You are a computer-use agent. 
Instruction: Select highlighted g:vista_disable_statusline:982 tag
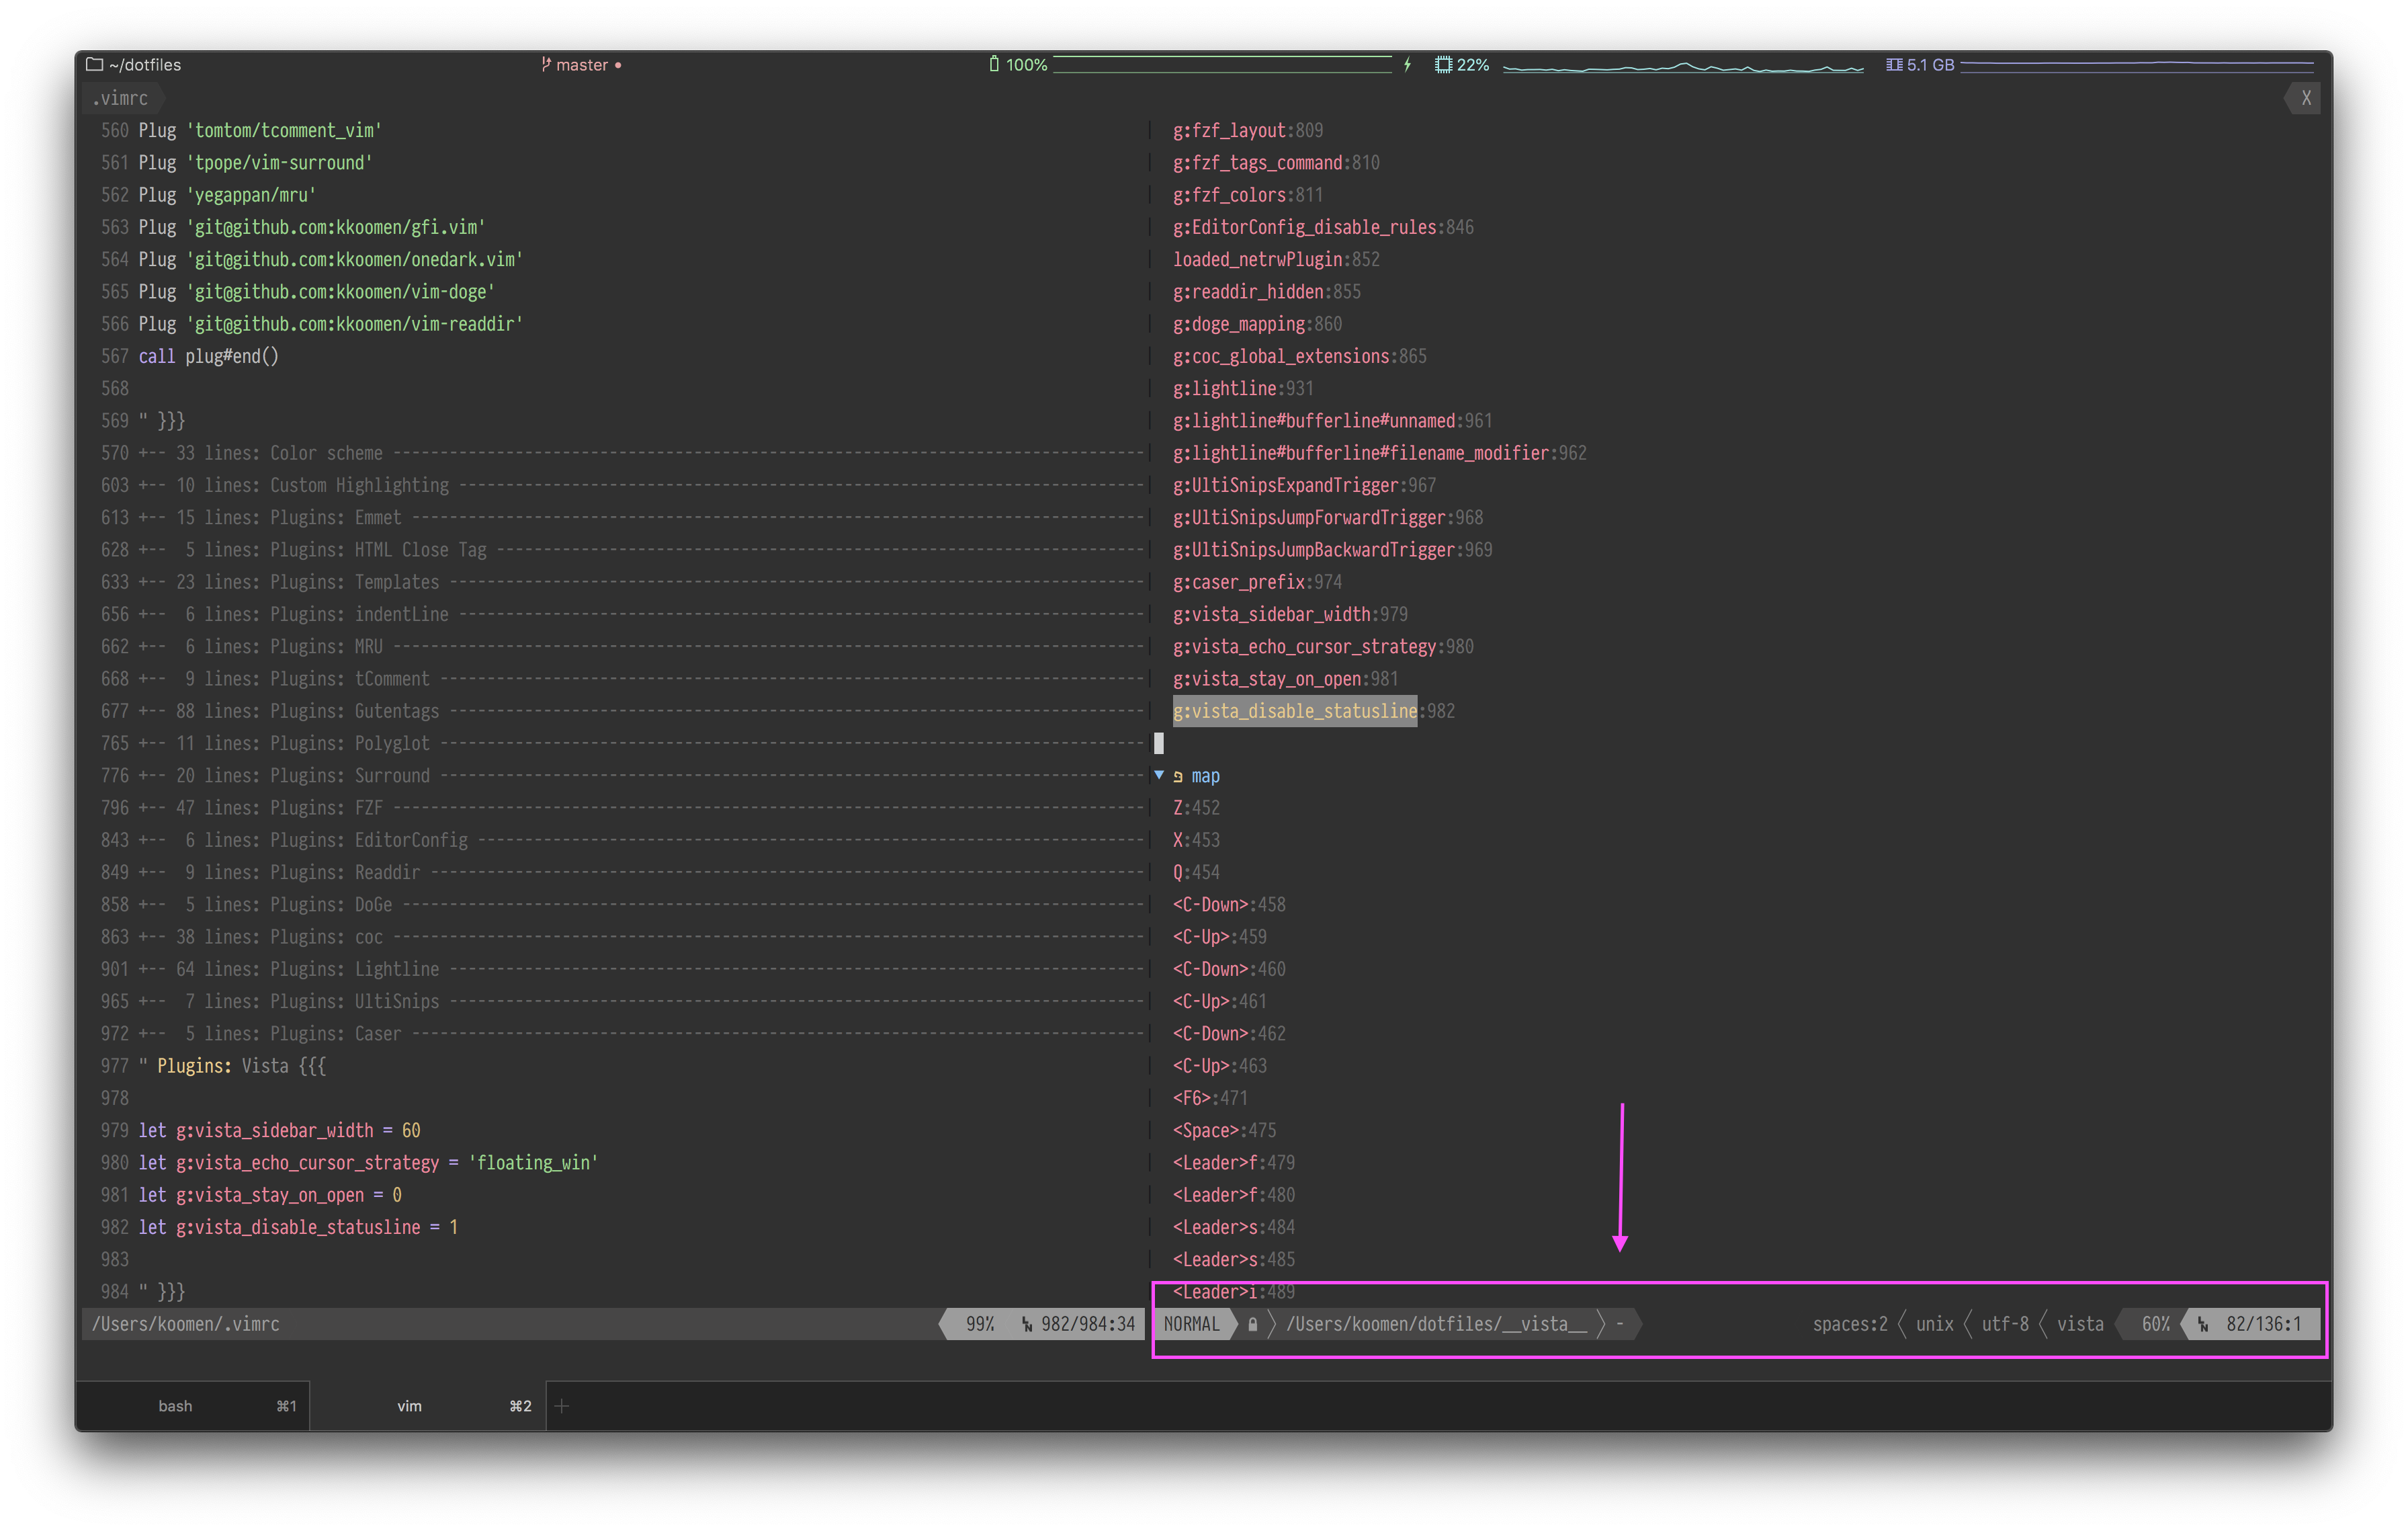pos(1313,711)
